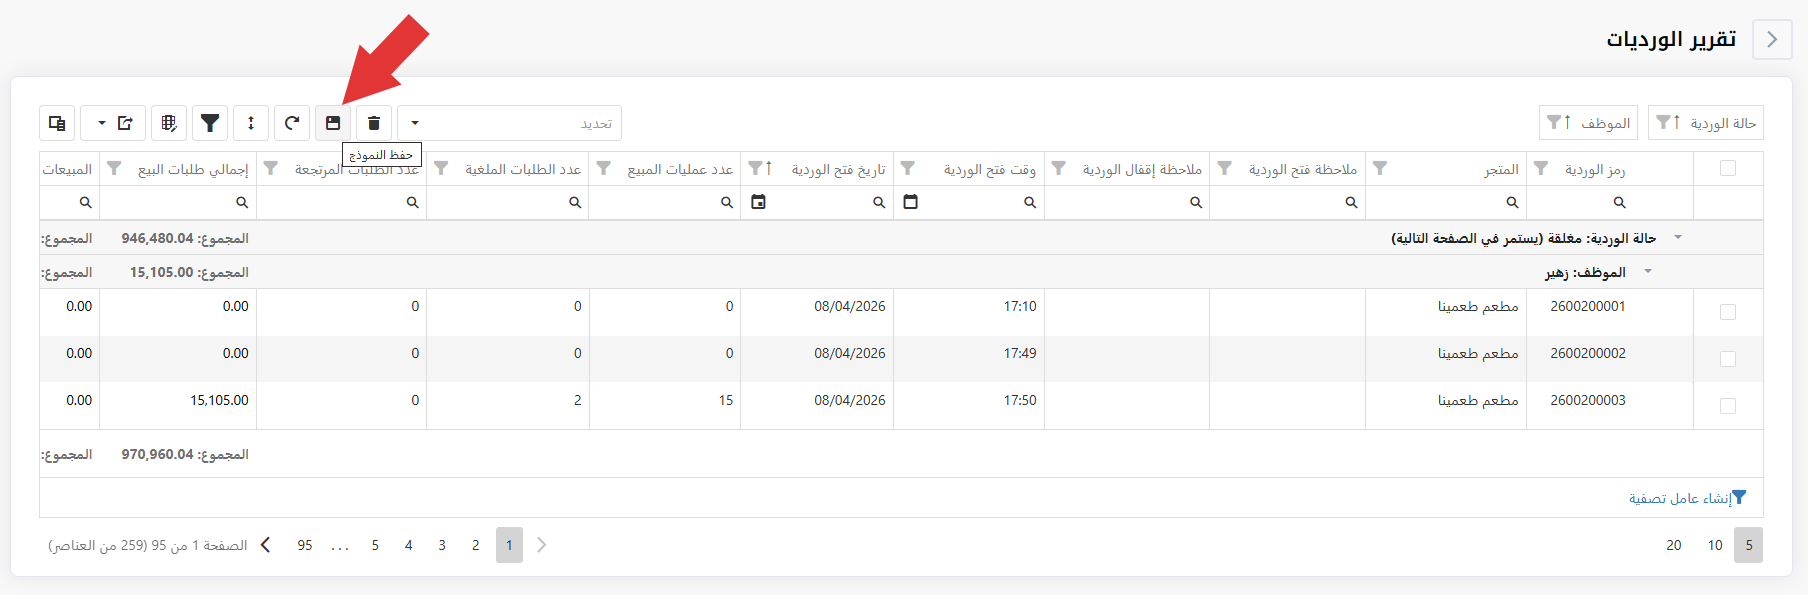Click the الموظف group chip label
Viewport: 1808px width, 595px height.
click(x=1606, y=123)
